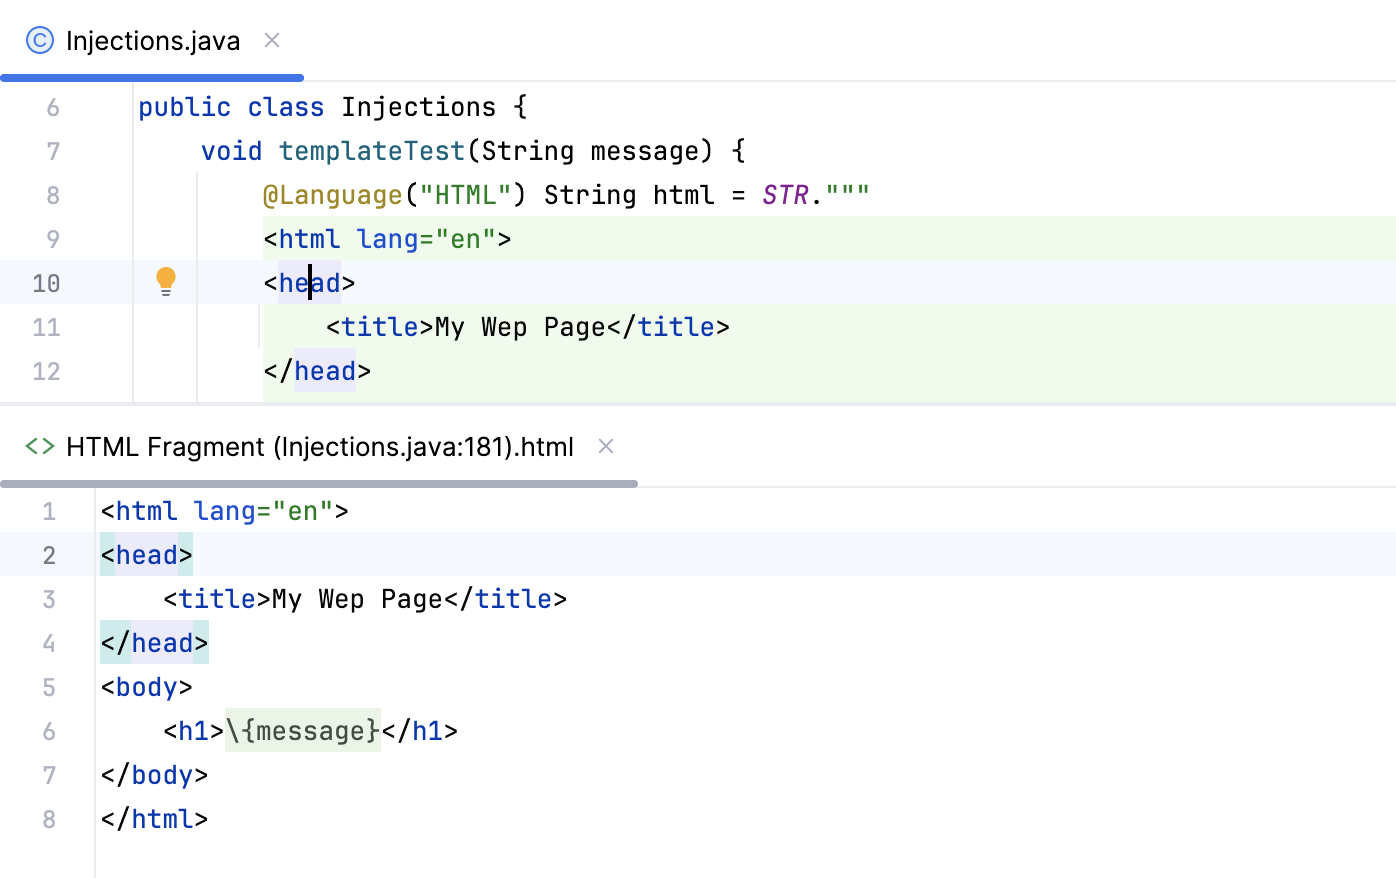The width and height of the screenshot is (1396, 878).
Task: Close the Injections.java tab
Action: click(x=271, y=41)
